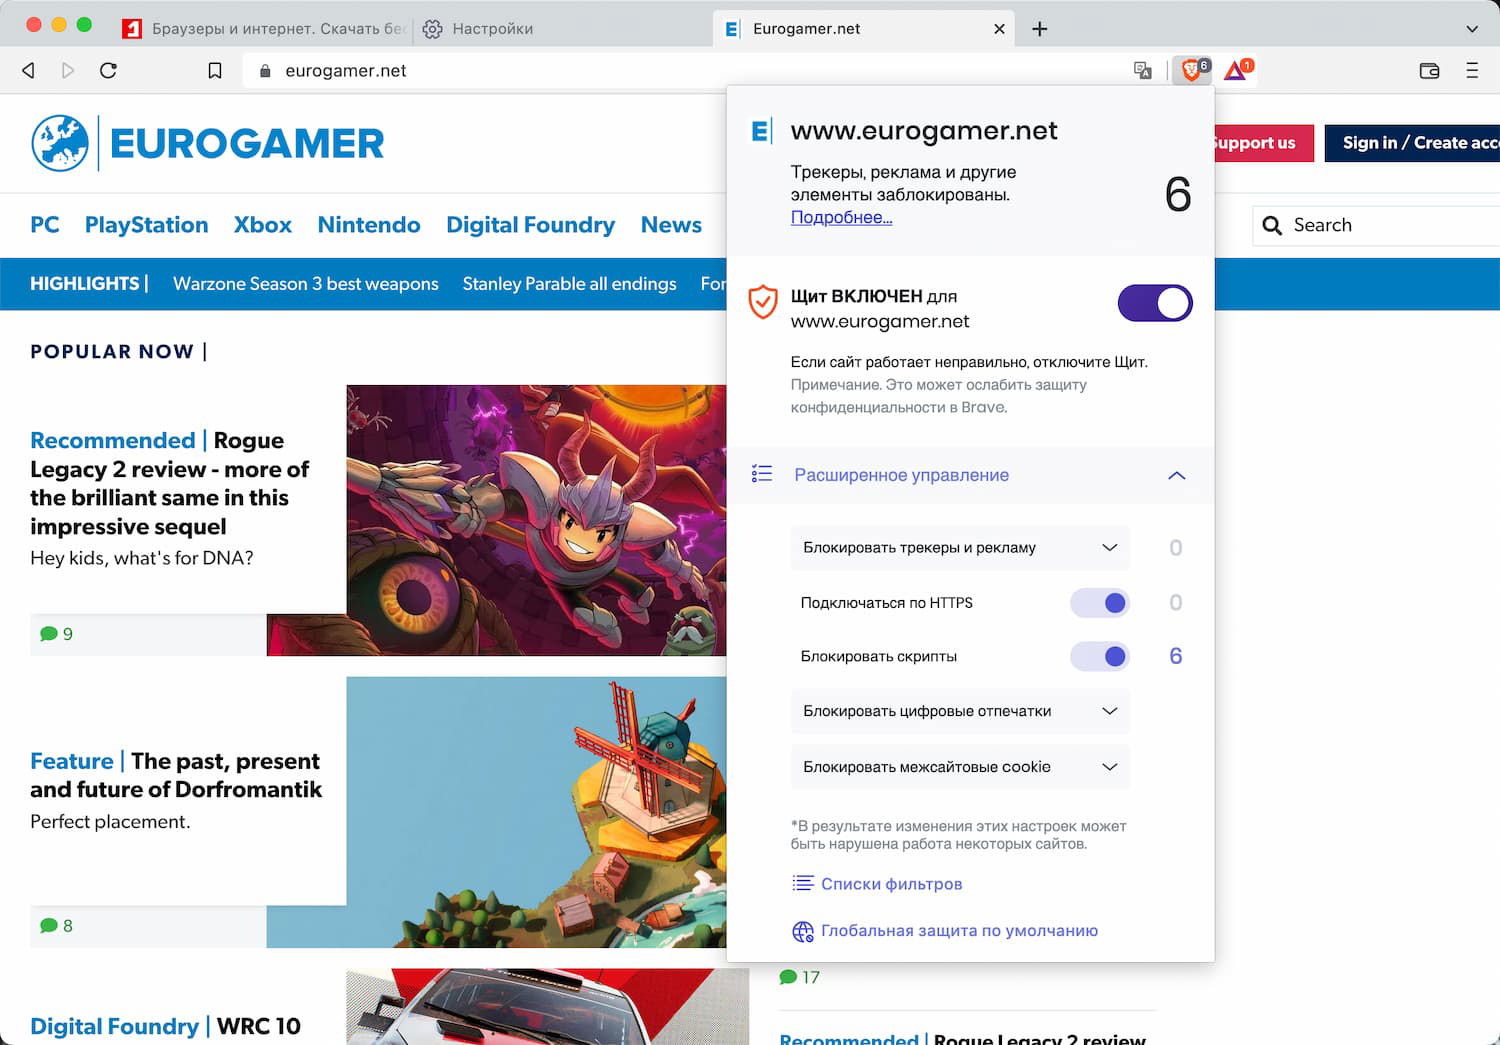Open Блокировать цифровые отпечатки dropdown
Screen dimensions: 1500x1045
[960, 711]
